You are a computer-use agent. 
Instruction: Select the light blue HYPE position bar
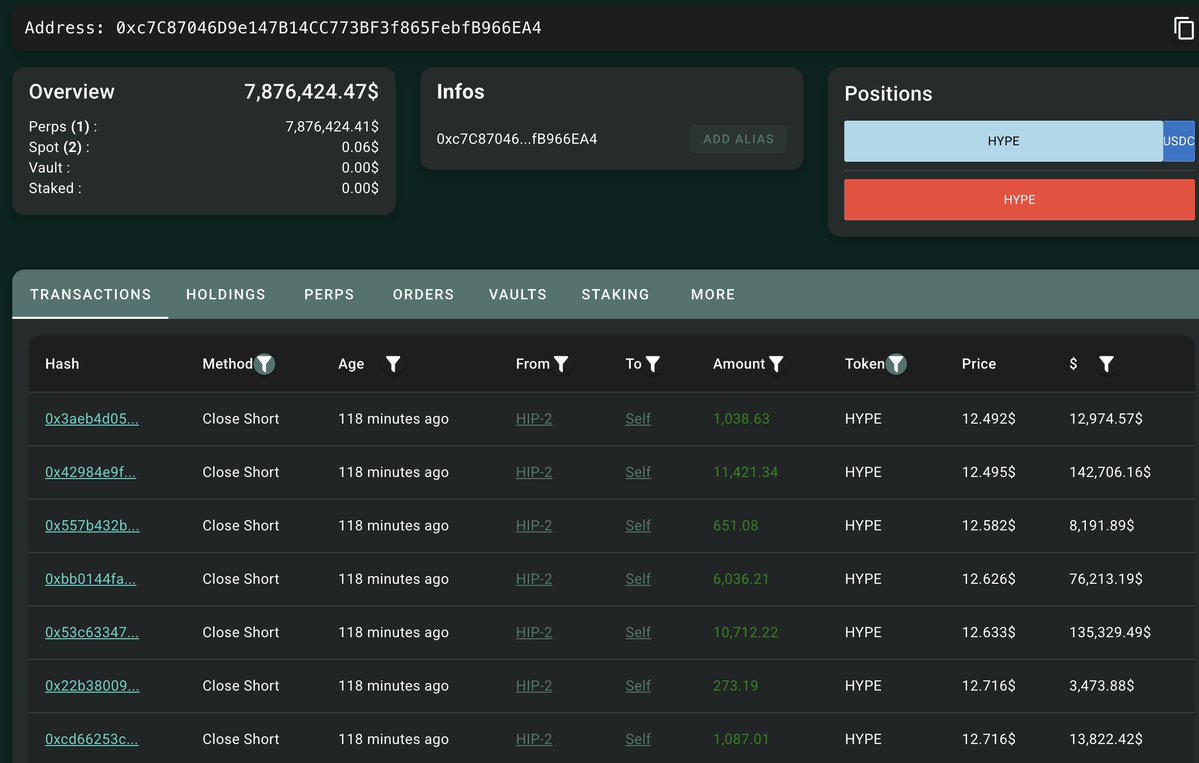(1003, 141)
